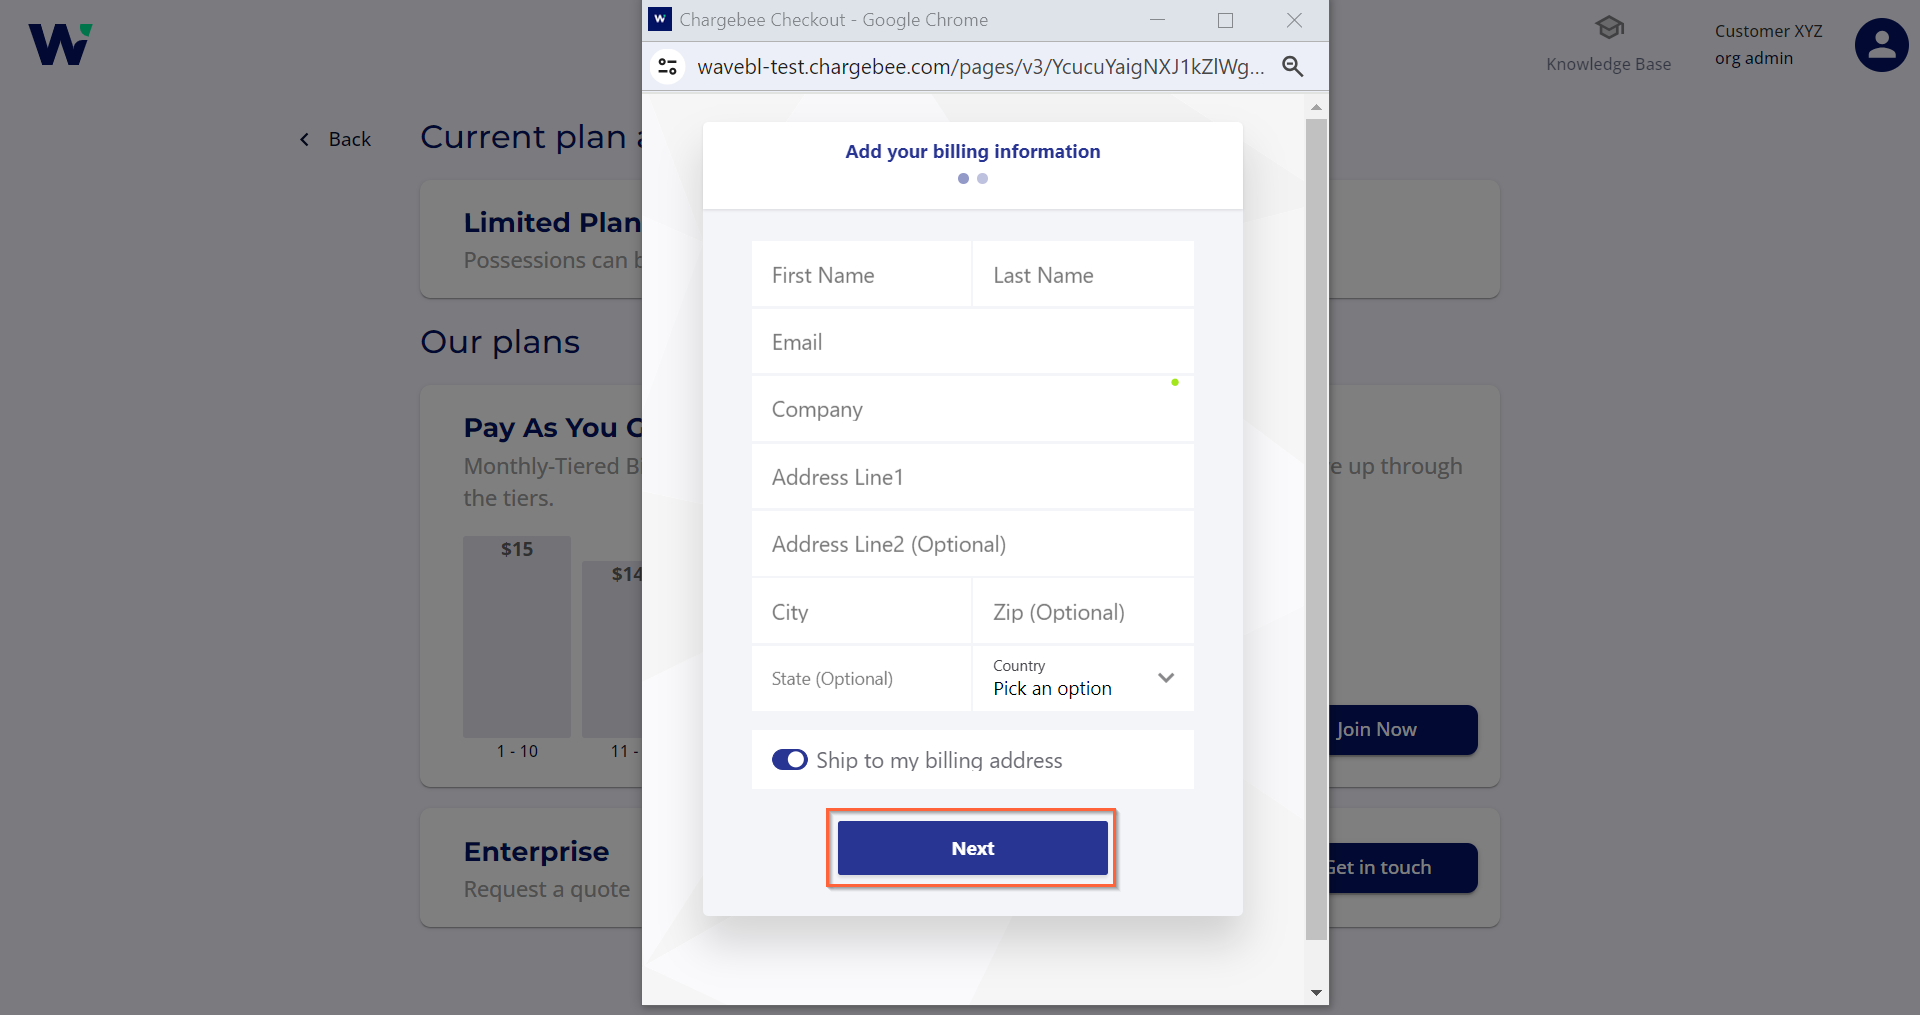The image size is (1920, 1015).
Task: Click the Address Line1 field
Action: [973, 477]
